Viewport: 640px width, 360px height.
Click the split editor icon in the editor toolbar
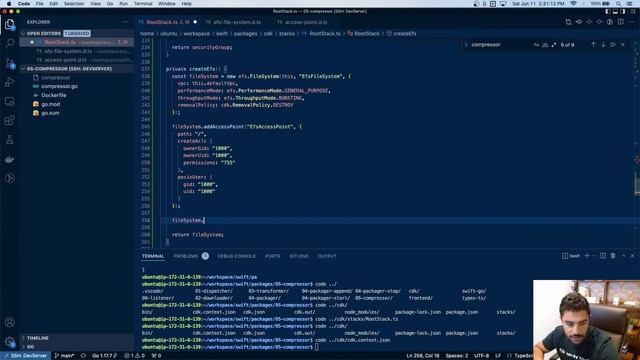[x=620, y=22]
